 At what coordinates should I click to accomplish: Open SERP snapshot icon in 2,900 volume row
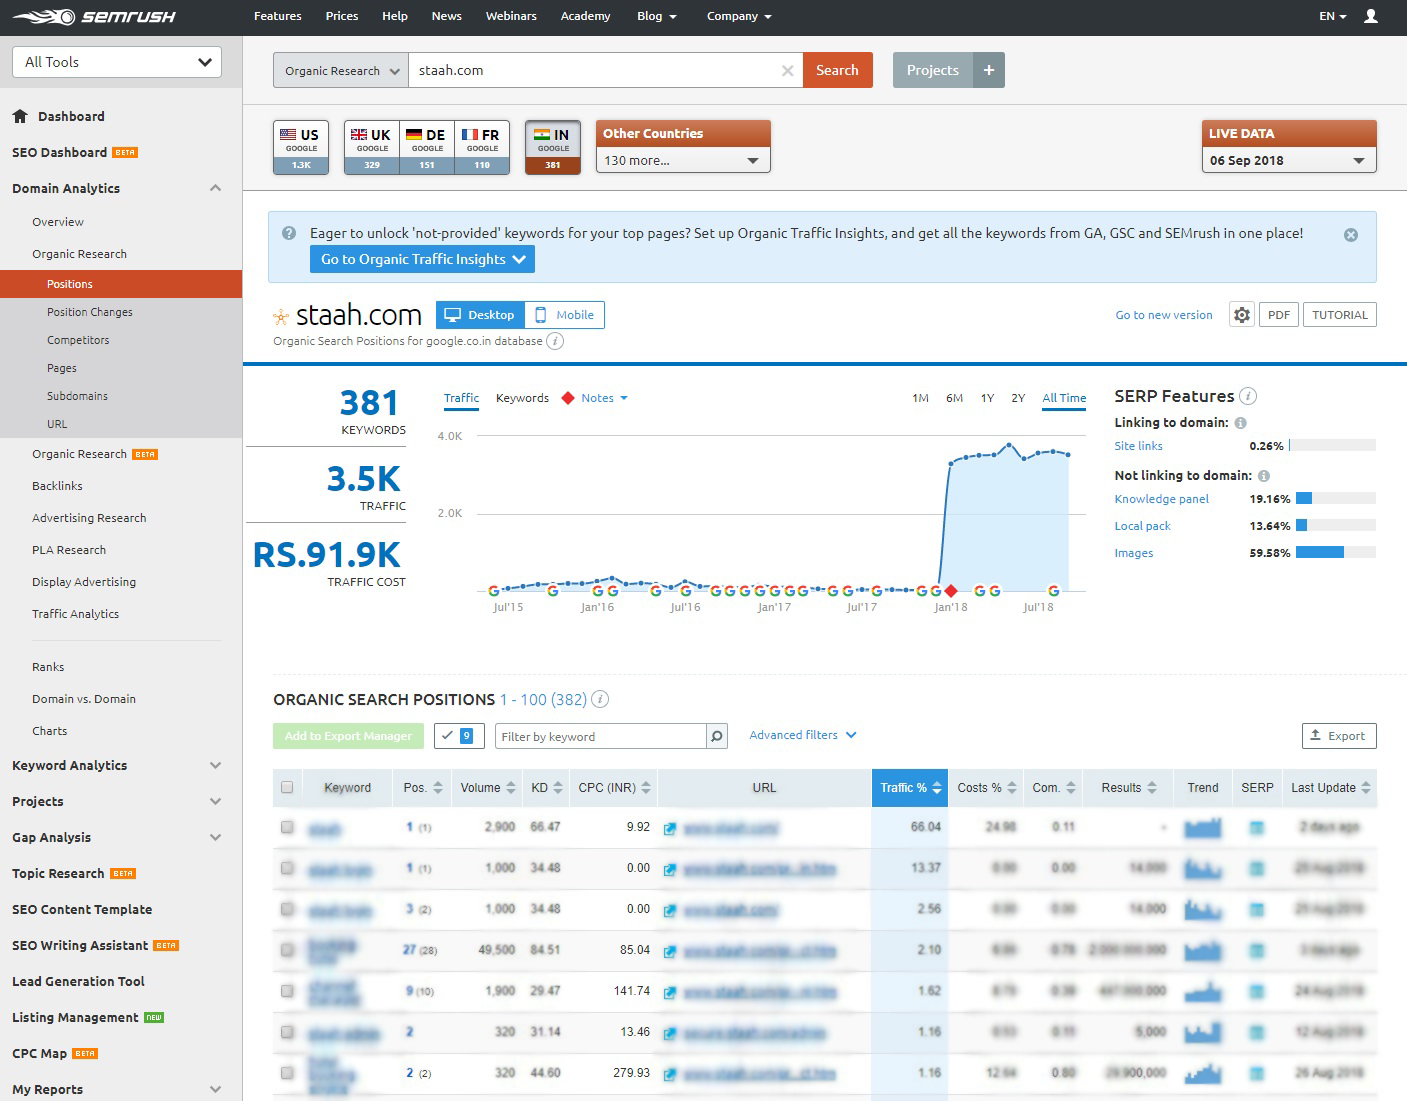tap(1257, 828)
